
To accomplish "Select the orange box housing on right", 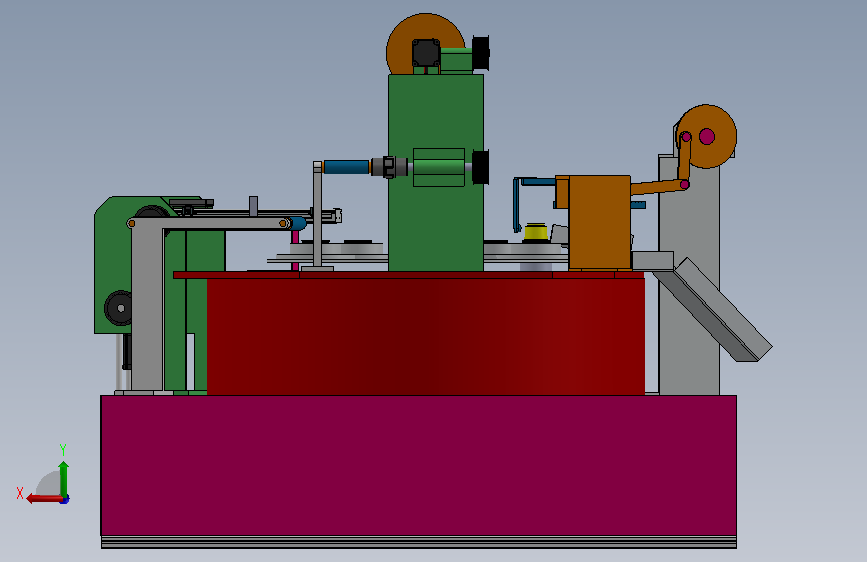I will point(599,222).
